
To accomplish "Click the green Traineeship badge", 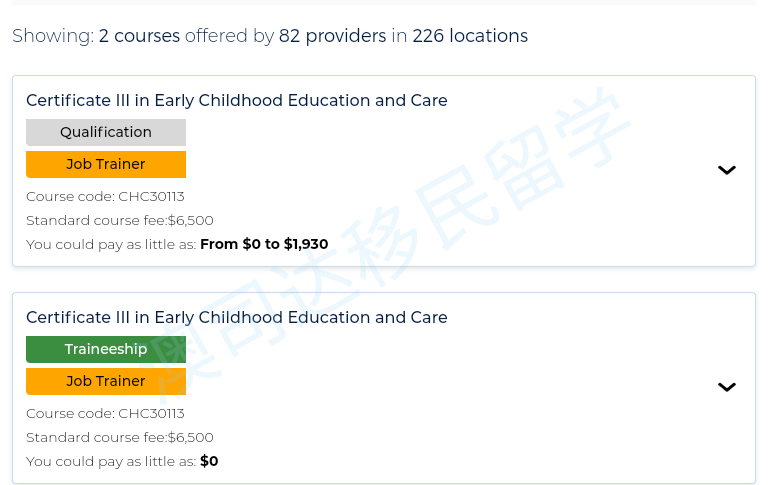I will click(x=106, y=349).
